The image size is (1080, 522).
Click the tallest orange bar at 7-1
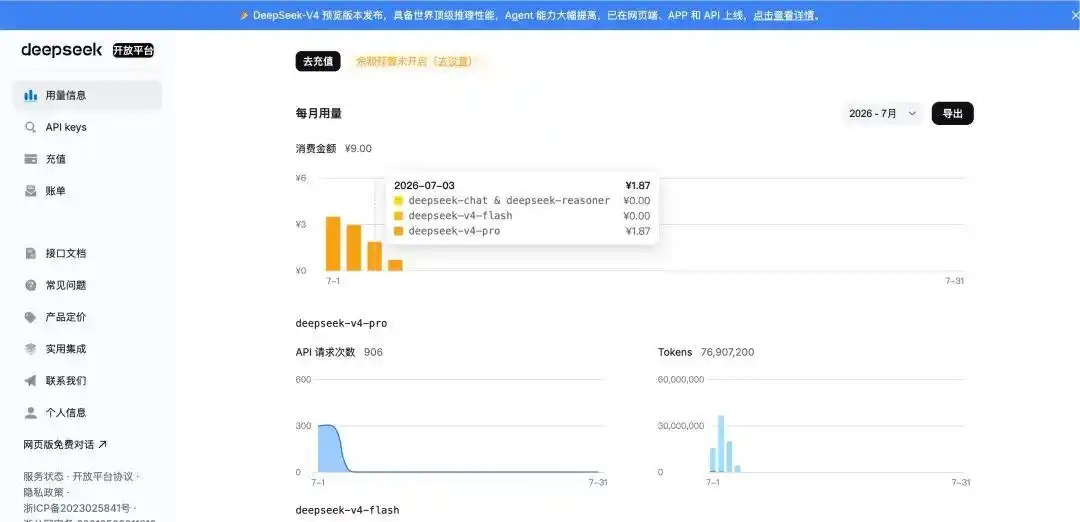pyautogui.click(x=333, y=244)
